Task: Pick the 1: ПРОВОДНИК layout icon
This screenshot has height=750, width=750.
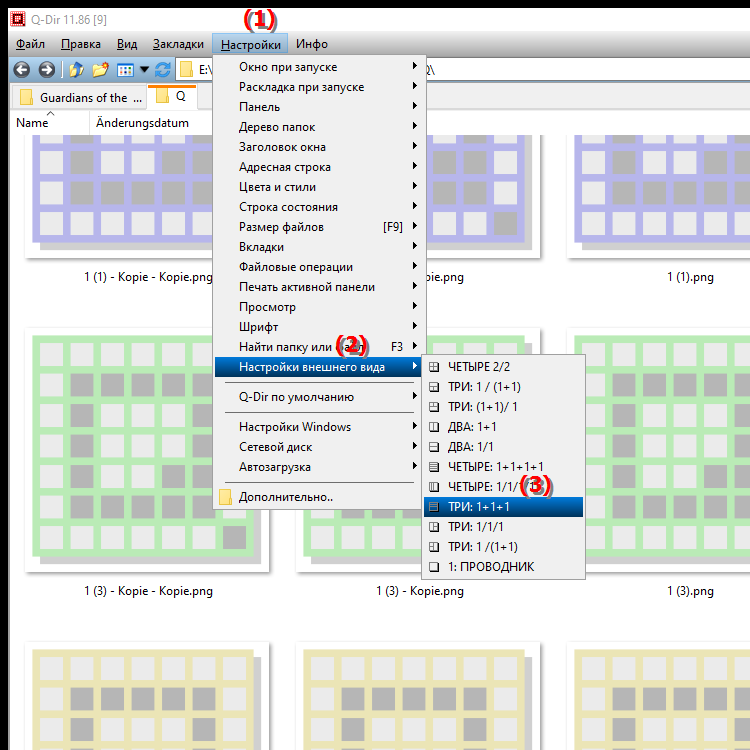Action: coord(434,567)
